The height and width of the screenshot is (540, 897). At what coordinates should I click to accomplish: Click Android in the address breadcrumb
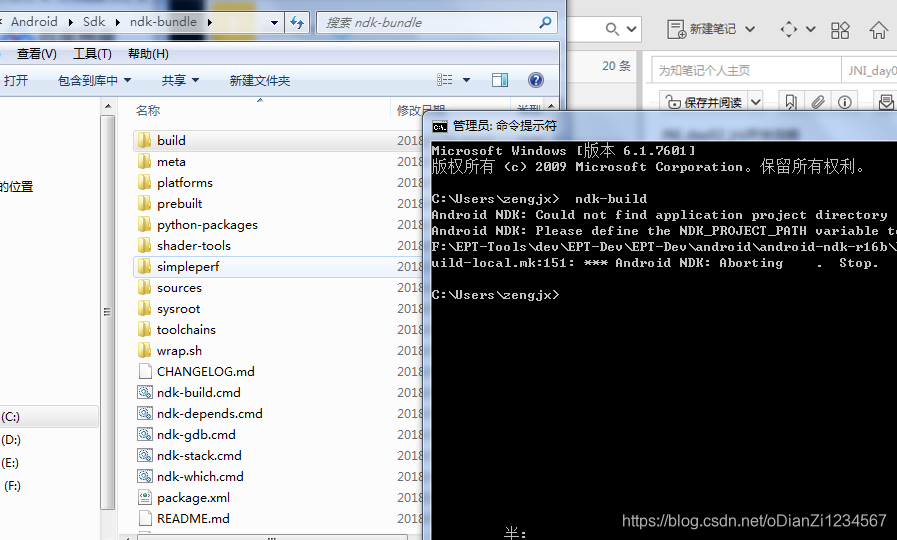pyautogui.click(x=34, y=22)
